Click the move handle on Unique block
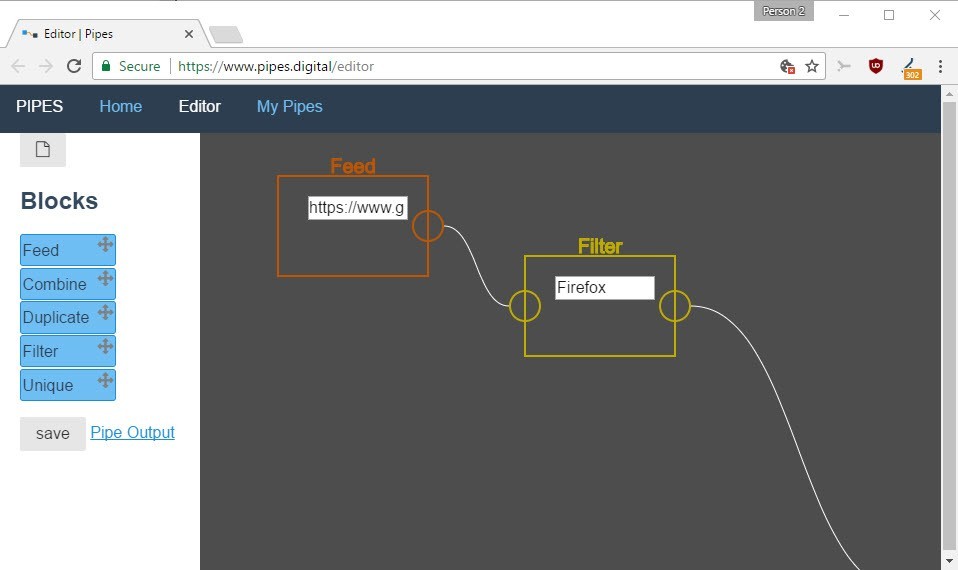Screen dimensions: 958x570 105,380
